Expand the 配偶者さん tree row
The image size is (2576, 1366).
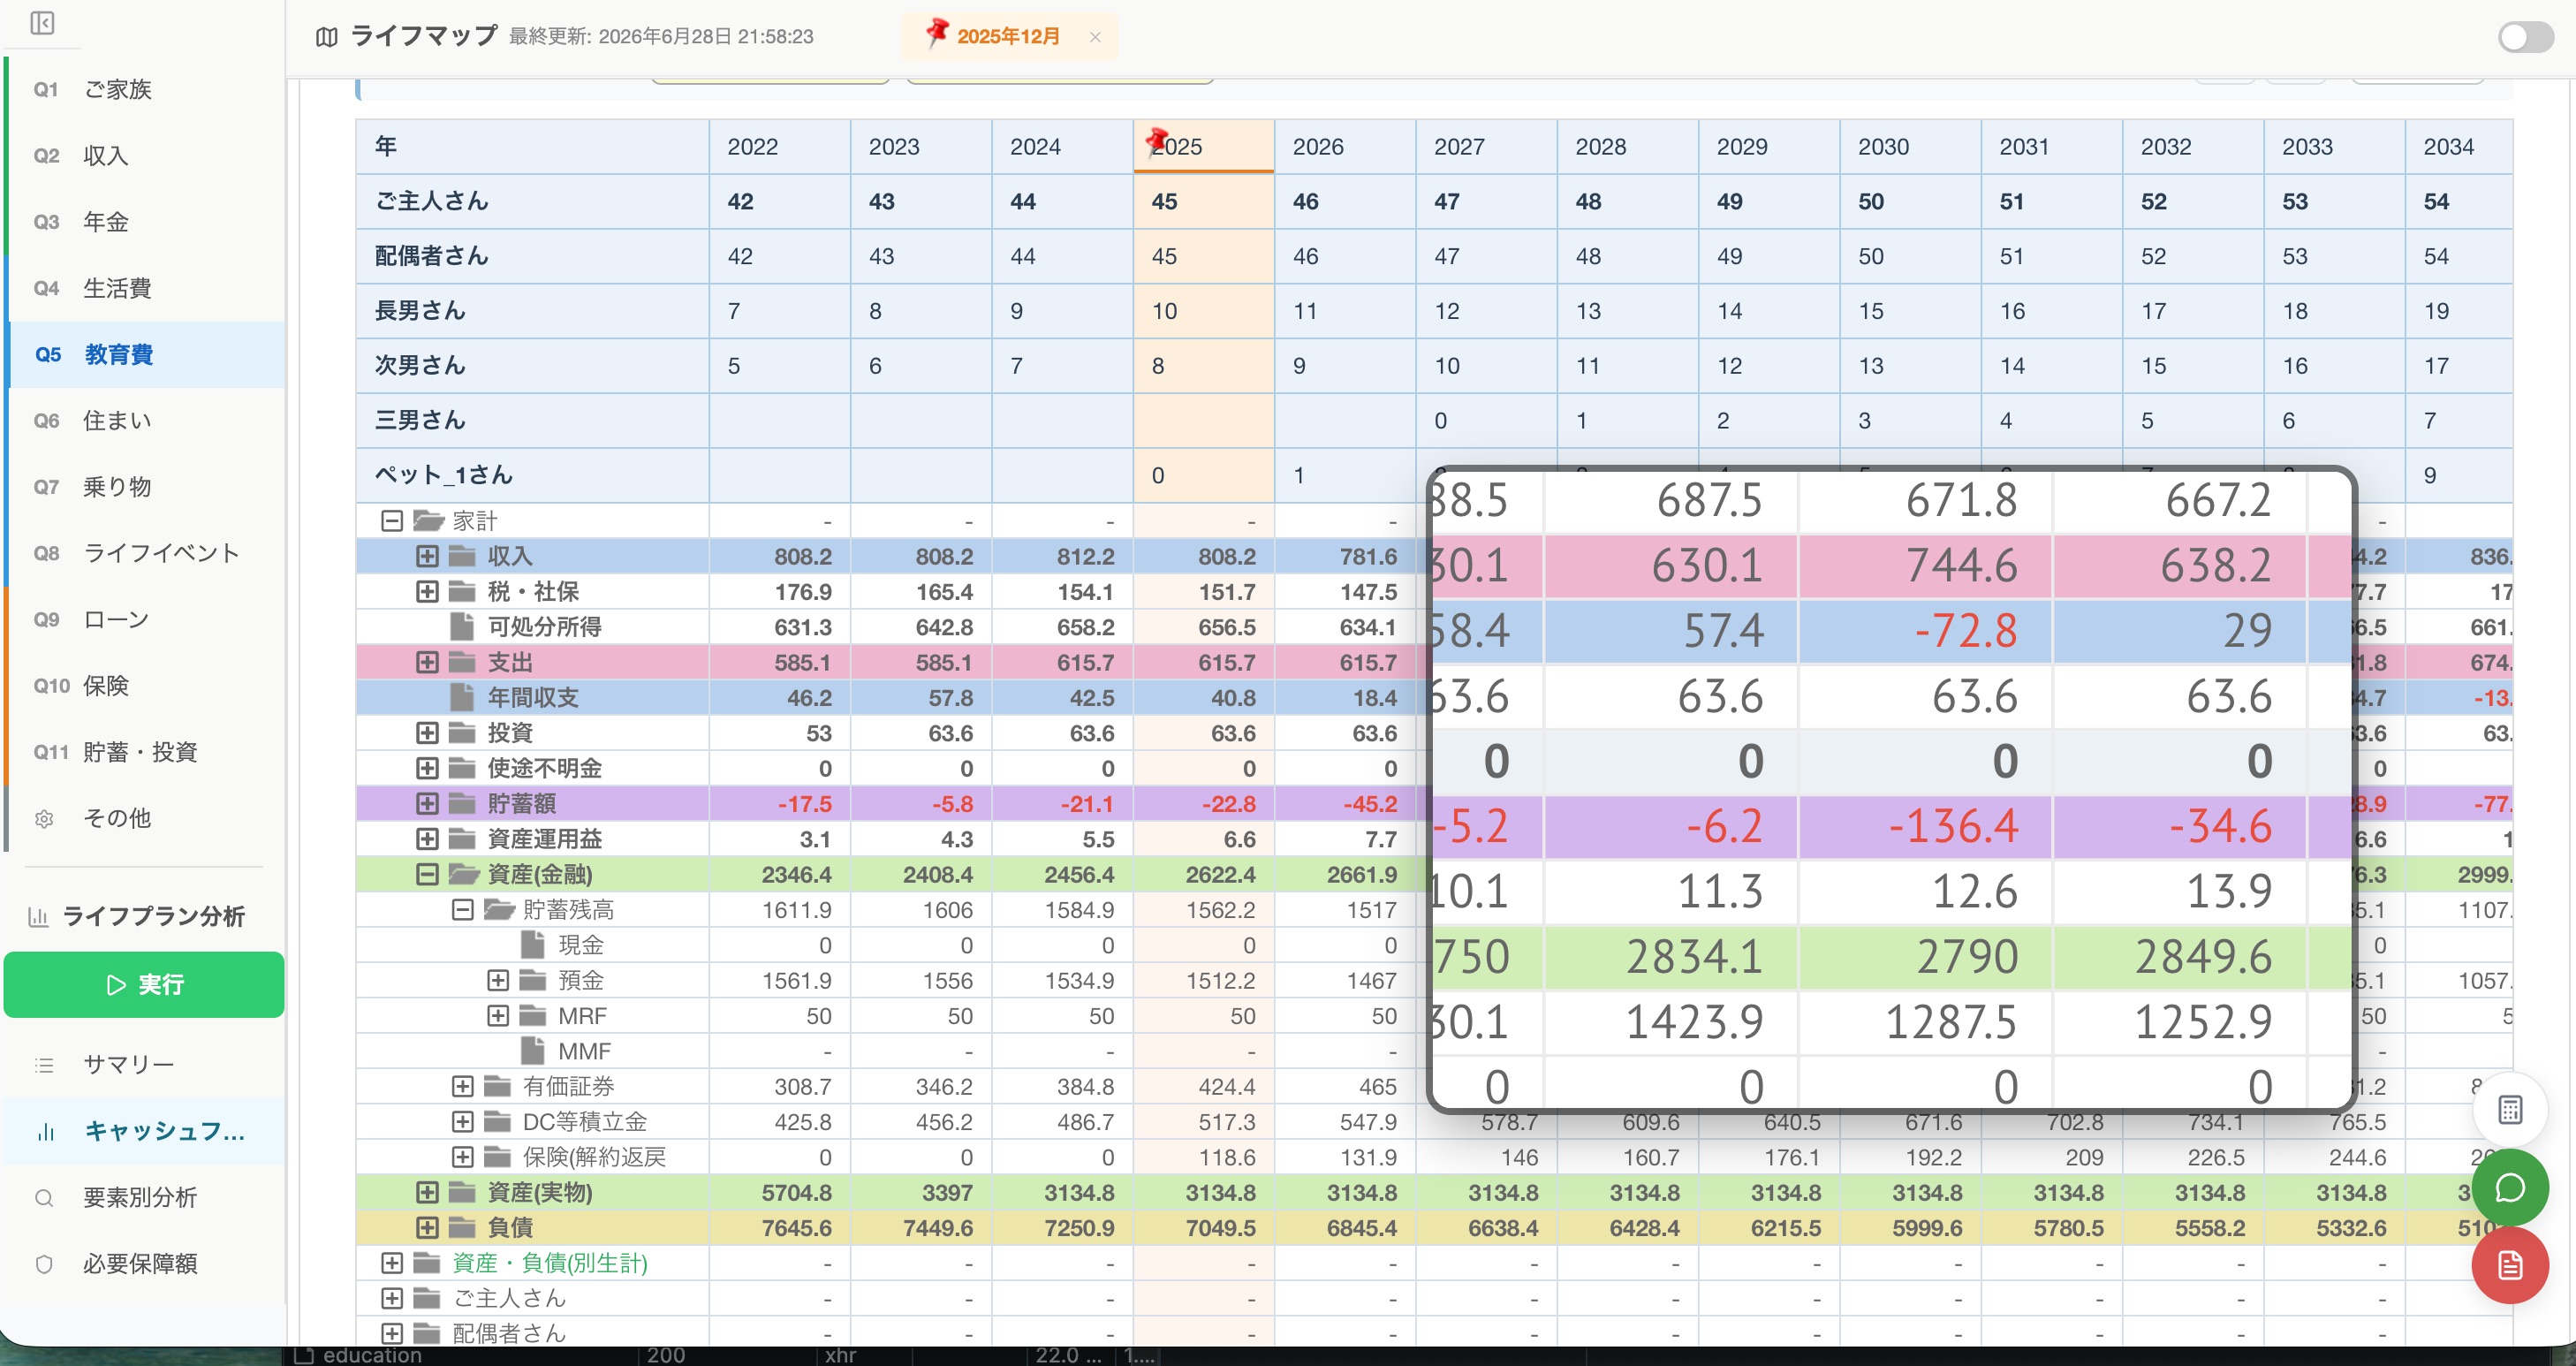(392, 1333)
